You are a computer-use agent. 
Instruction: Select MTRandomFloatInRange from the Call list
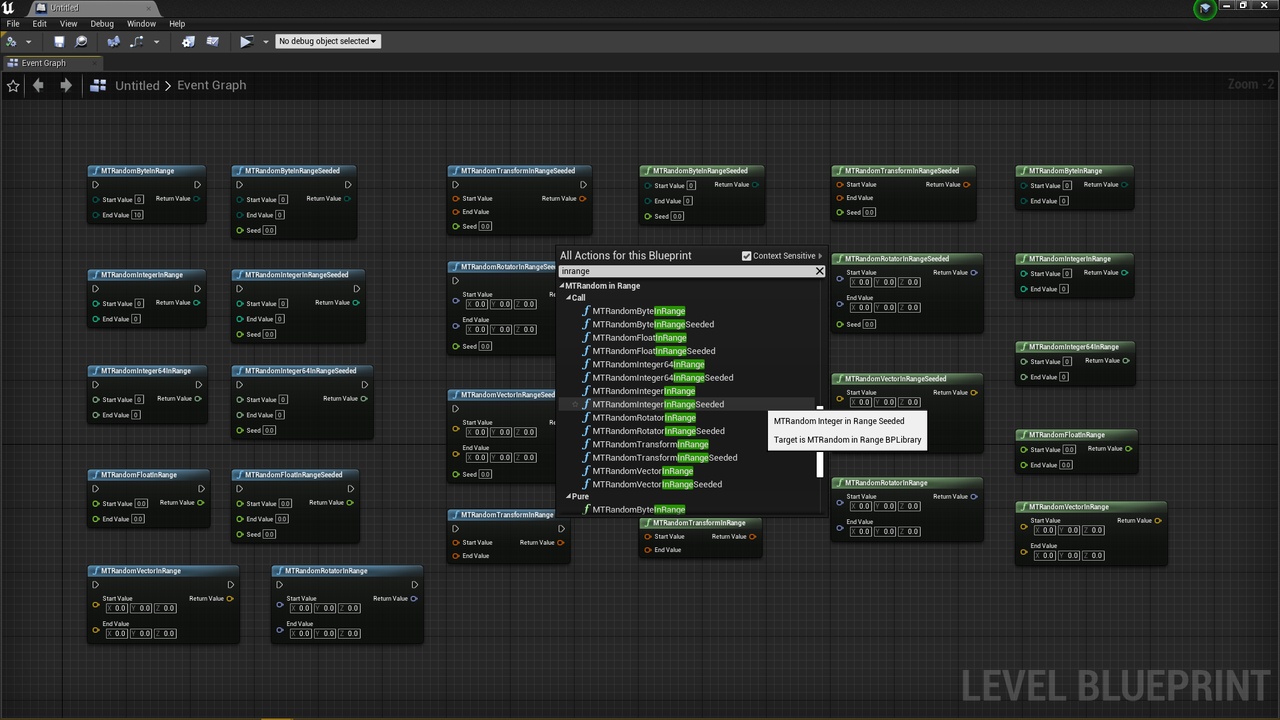coord(639,338)
